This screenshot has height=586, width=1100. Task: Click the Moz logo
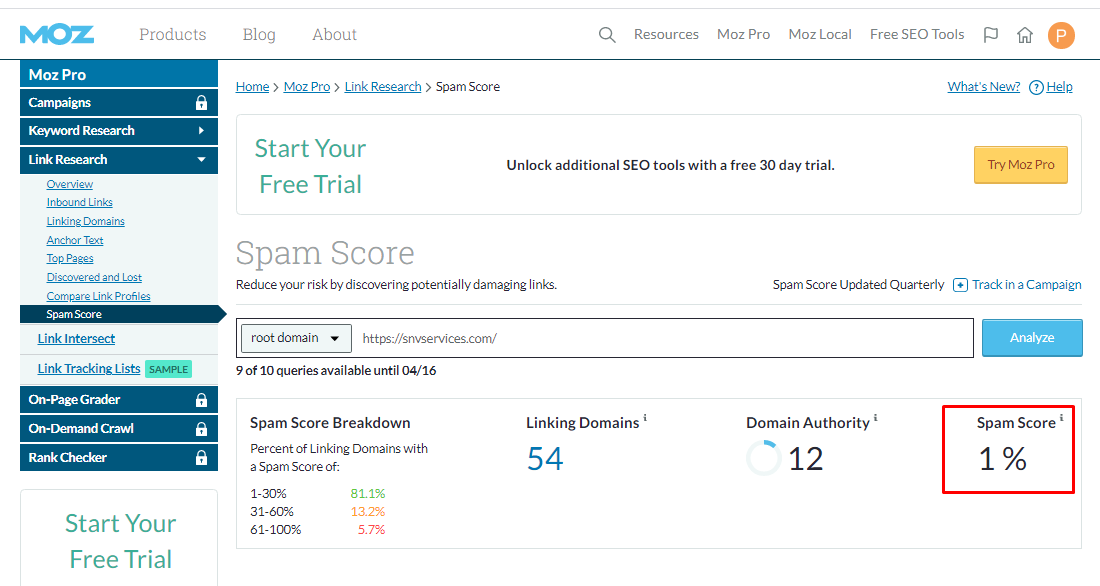pos(57,34)
